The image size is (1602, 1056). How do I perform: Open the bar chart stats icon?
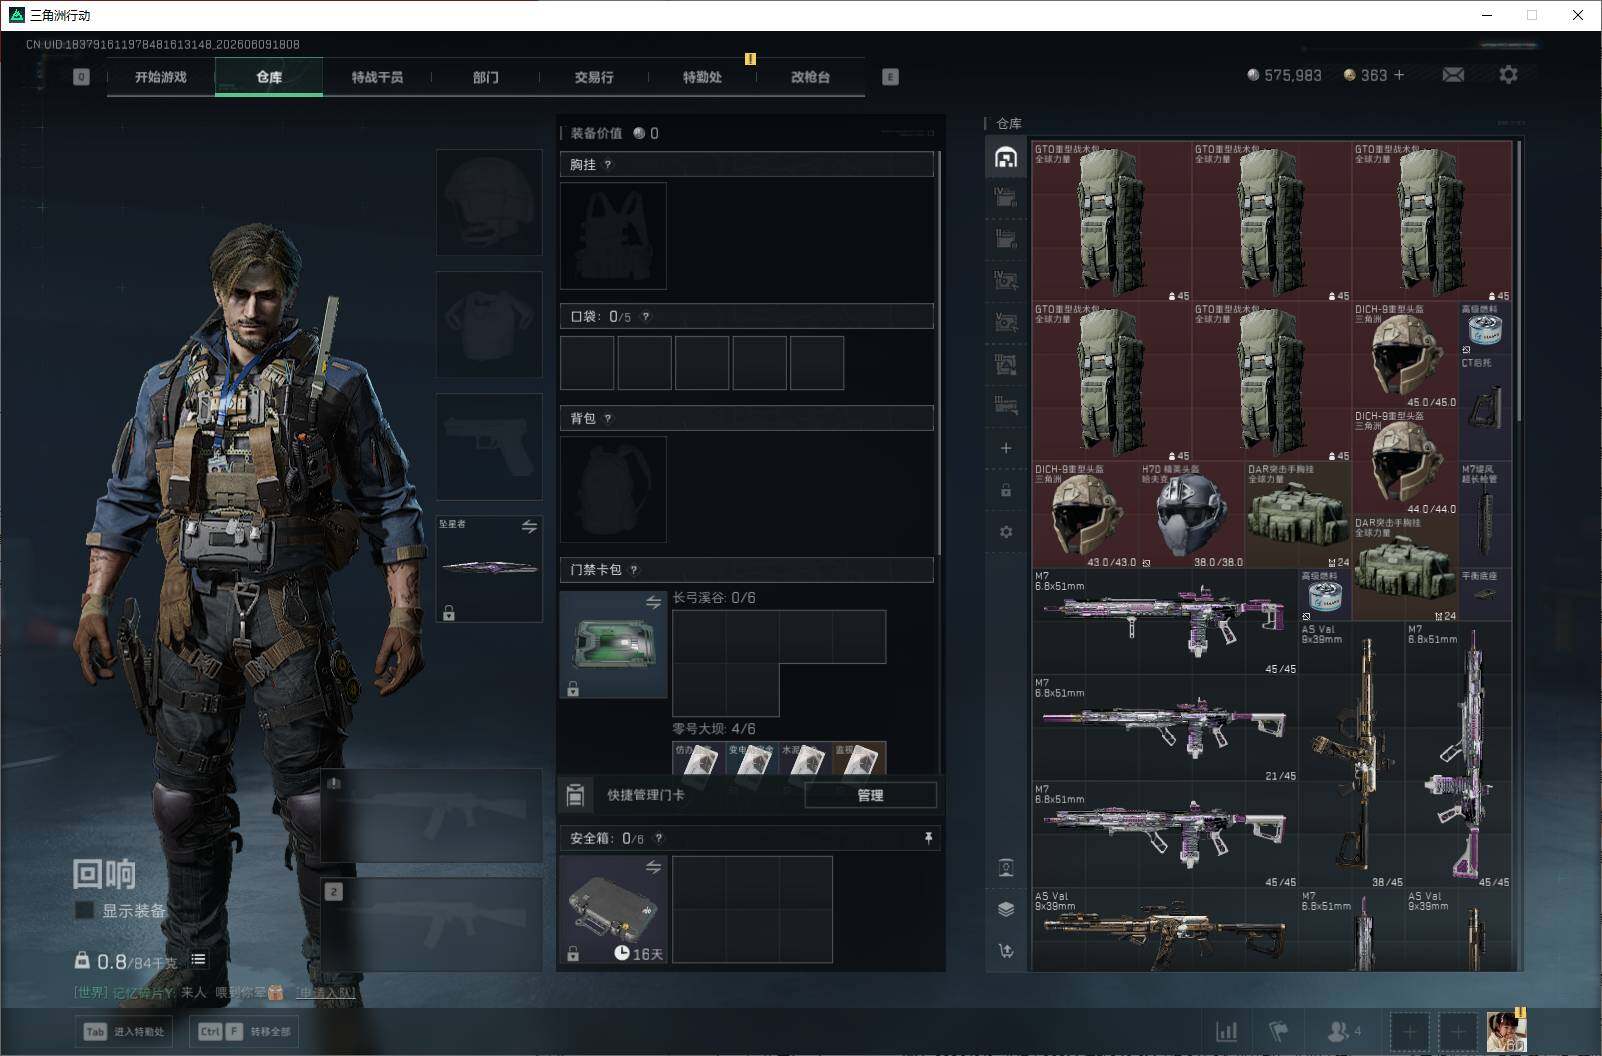click(x=1226, y=1031)
